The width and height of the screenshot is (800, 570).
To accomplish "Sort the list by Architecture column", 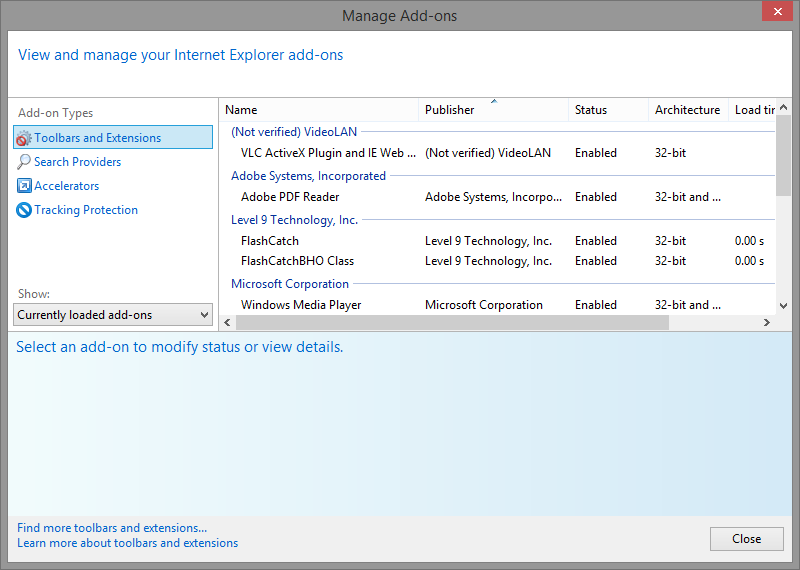I will [688, 110].
